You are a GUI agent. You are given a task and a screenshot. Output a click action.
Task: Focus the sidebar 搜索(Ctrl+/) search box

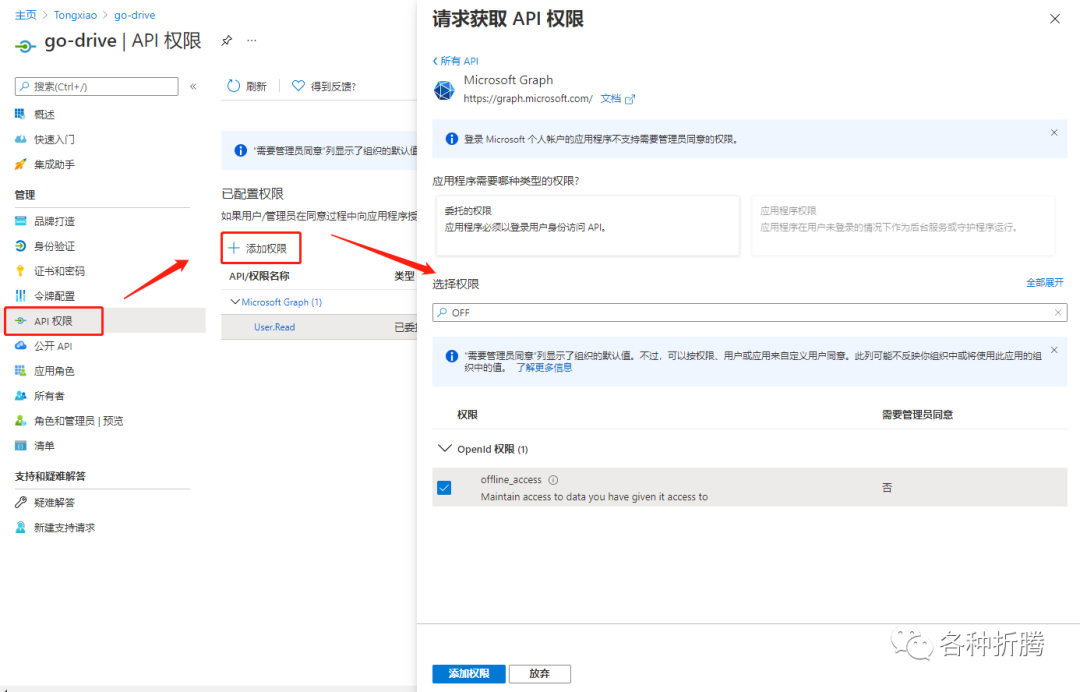pos(96,86)
